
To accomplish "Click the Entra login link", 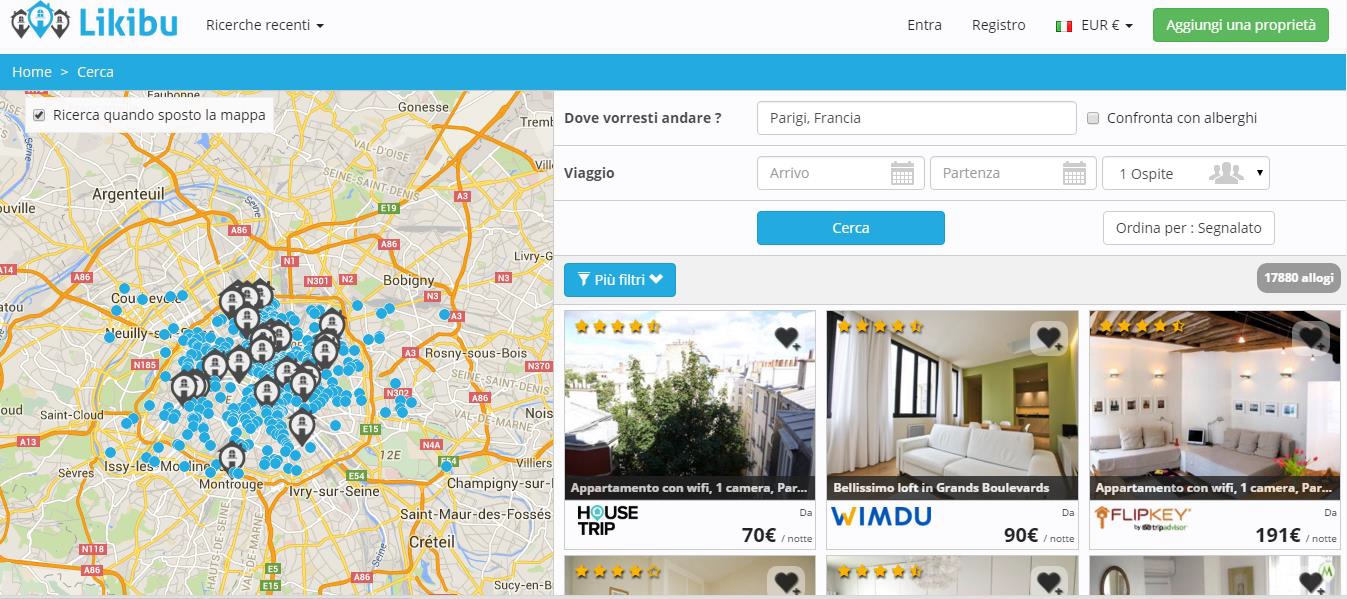I will [924, 25].
